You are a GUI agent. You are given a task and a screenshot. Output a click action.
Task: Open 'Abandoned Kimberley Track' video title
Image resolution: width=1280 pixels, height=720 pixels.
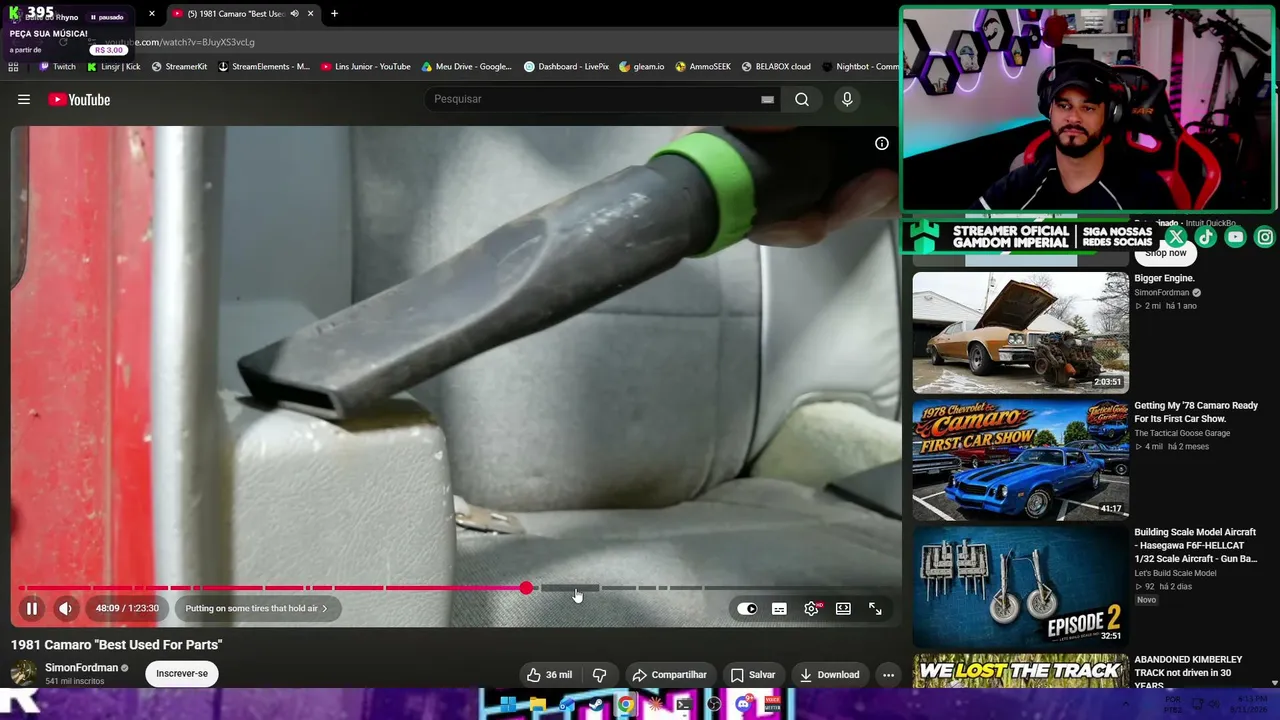point(1189,672)
